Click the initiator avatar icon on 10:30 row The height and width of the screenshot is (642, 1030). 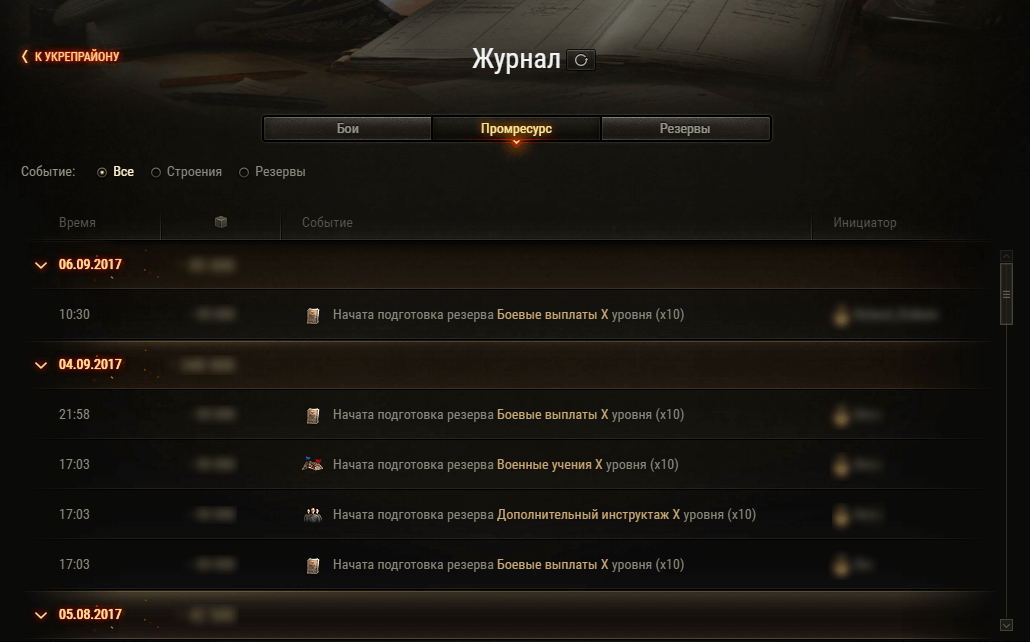click(x=841, y=315)
